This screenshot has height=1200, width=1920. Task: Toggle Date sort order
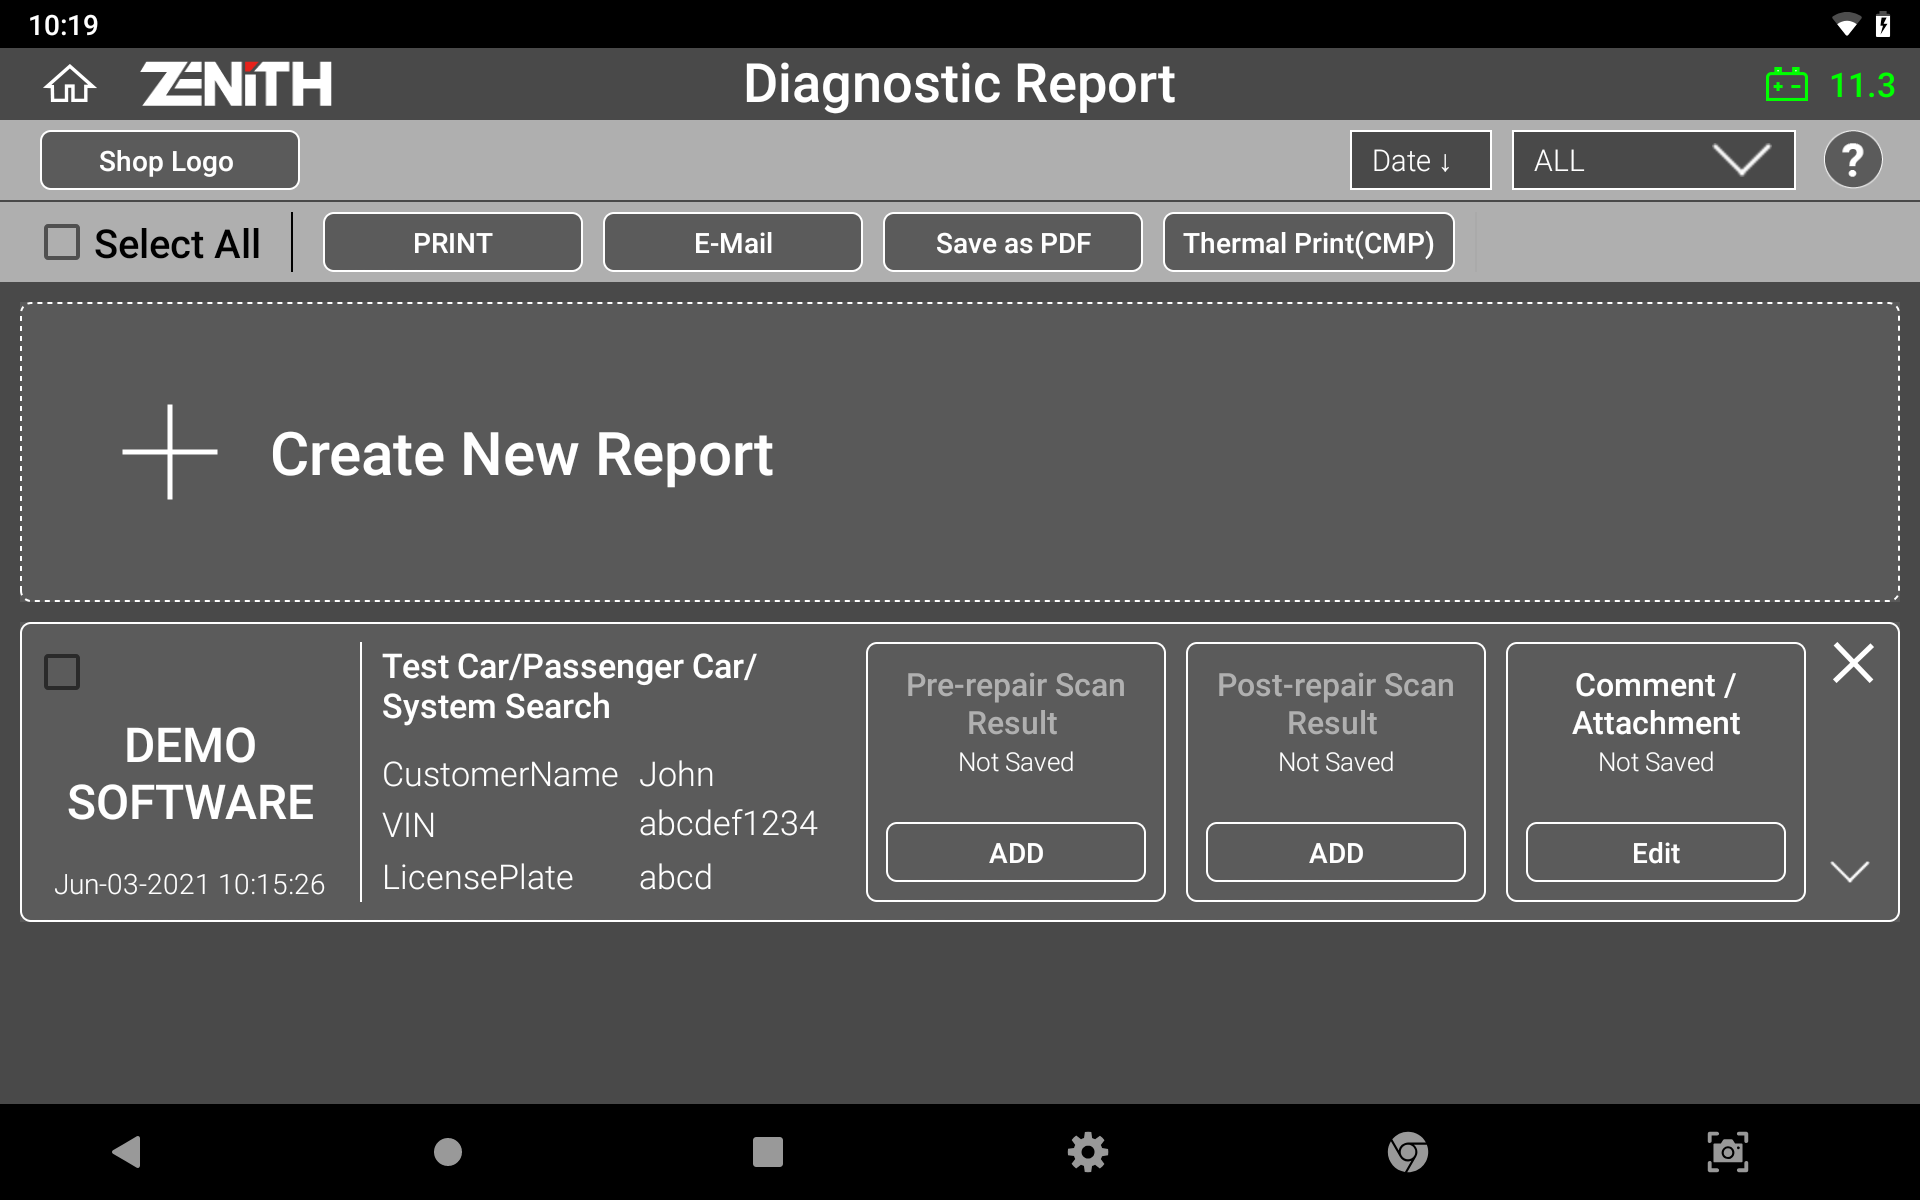point(1420,160)
